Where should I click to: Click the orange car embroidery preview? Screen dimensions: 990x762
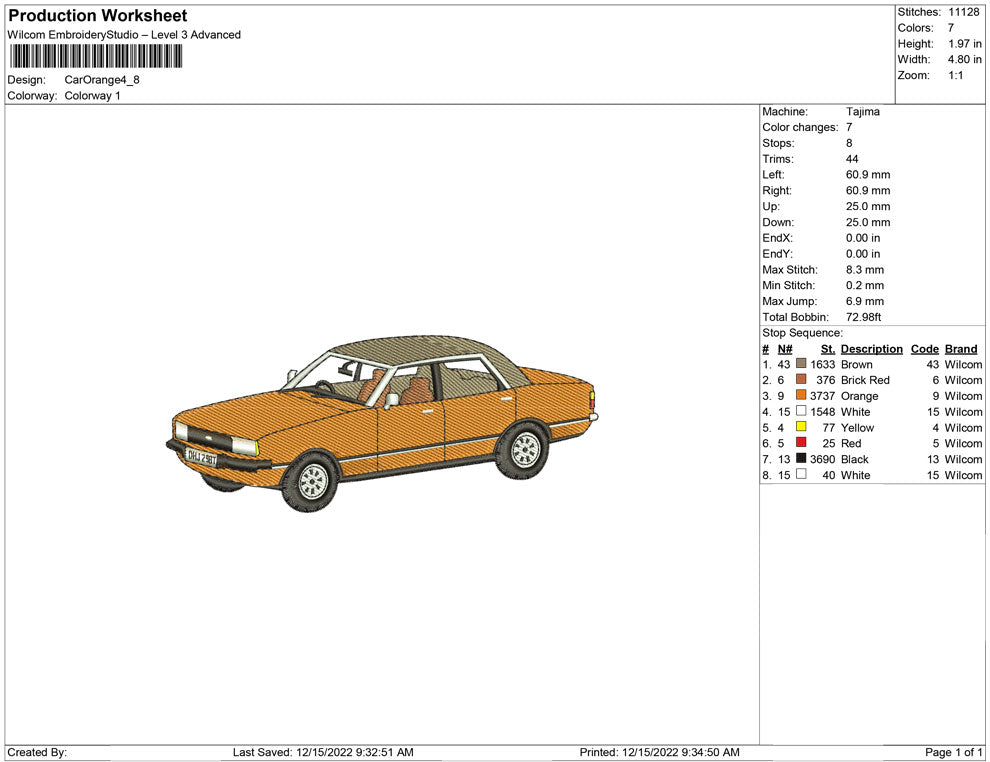pyautogui.click(x=382, y=423)
